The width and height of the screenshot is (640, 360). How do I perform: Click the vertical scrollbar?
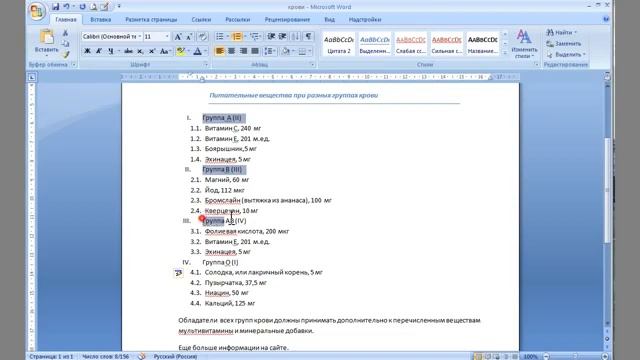coord(607,204)
